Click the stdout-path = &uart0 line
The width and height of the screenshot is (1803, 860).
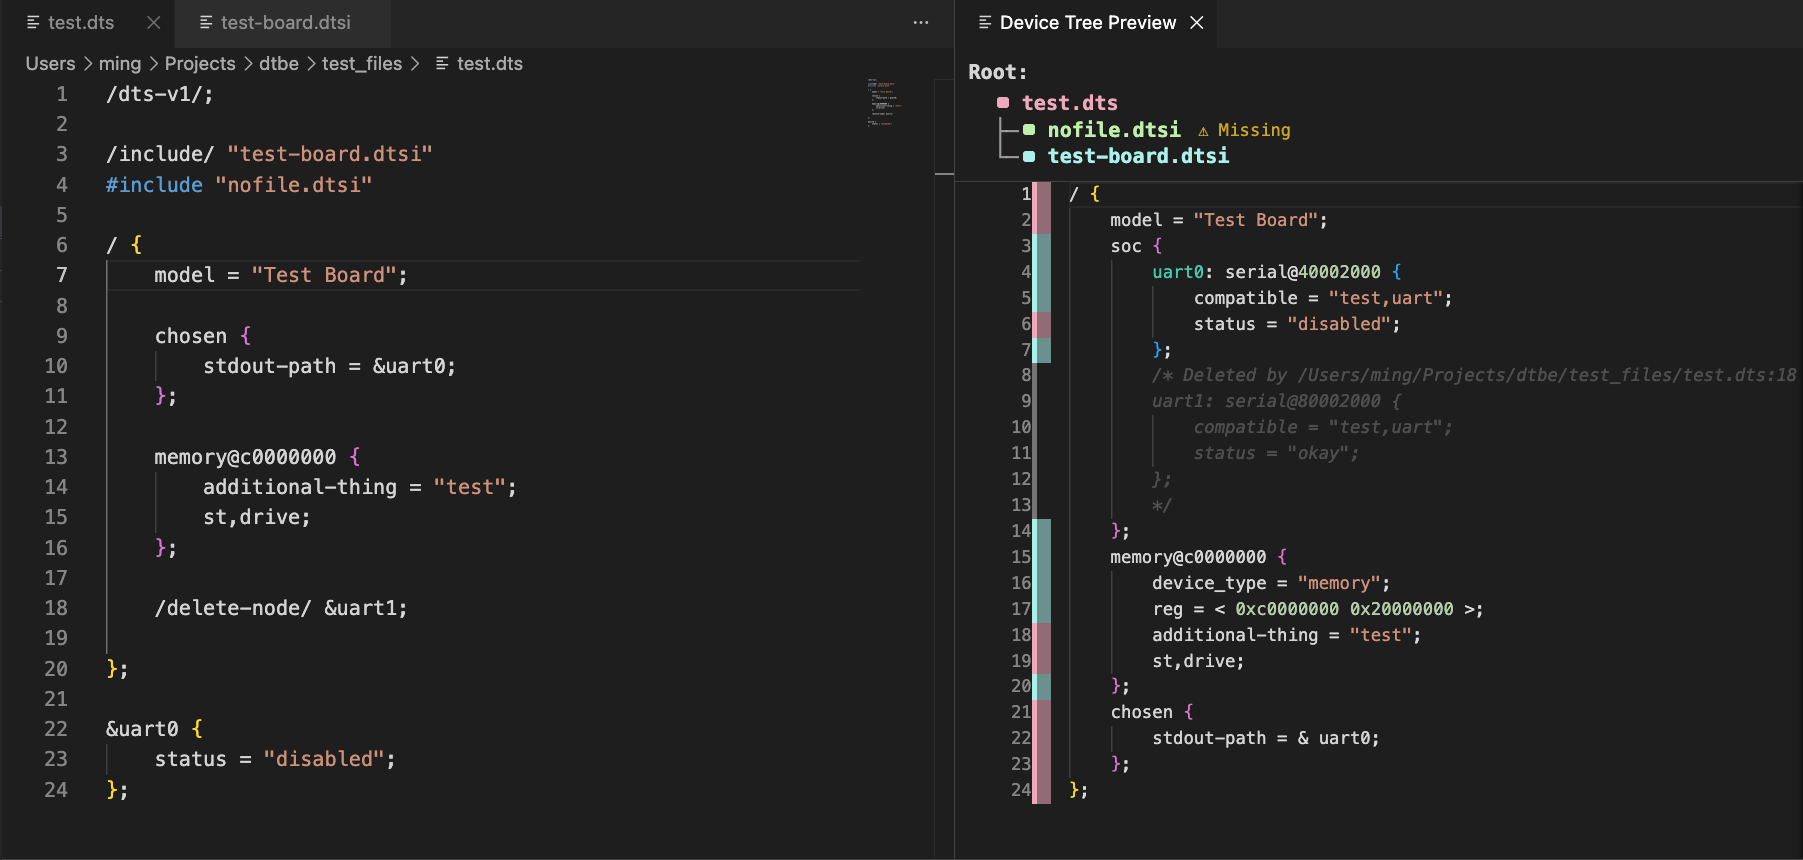coord(329,366)
